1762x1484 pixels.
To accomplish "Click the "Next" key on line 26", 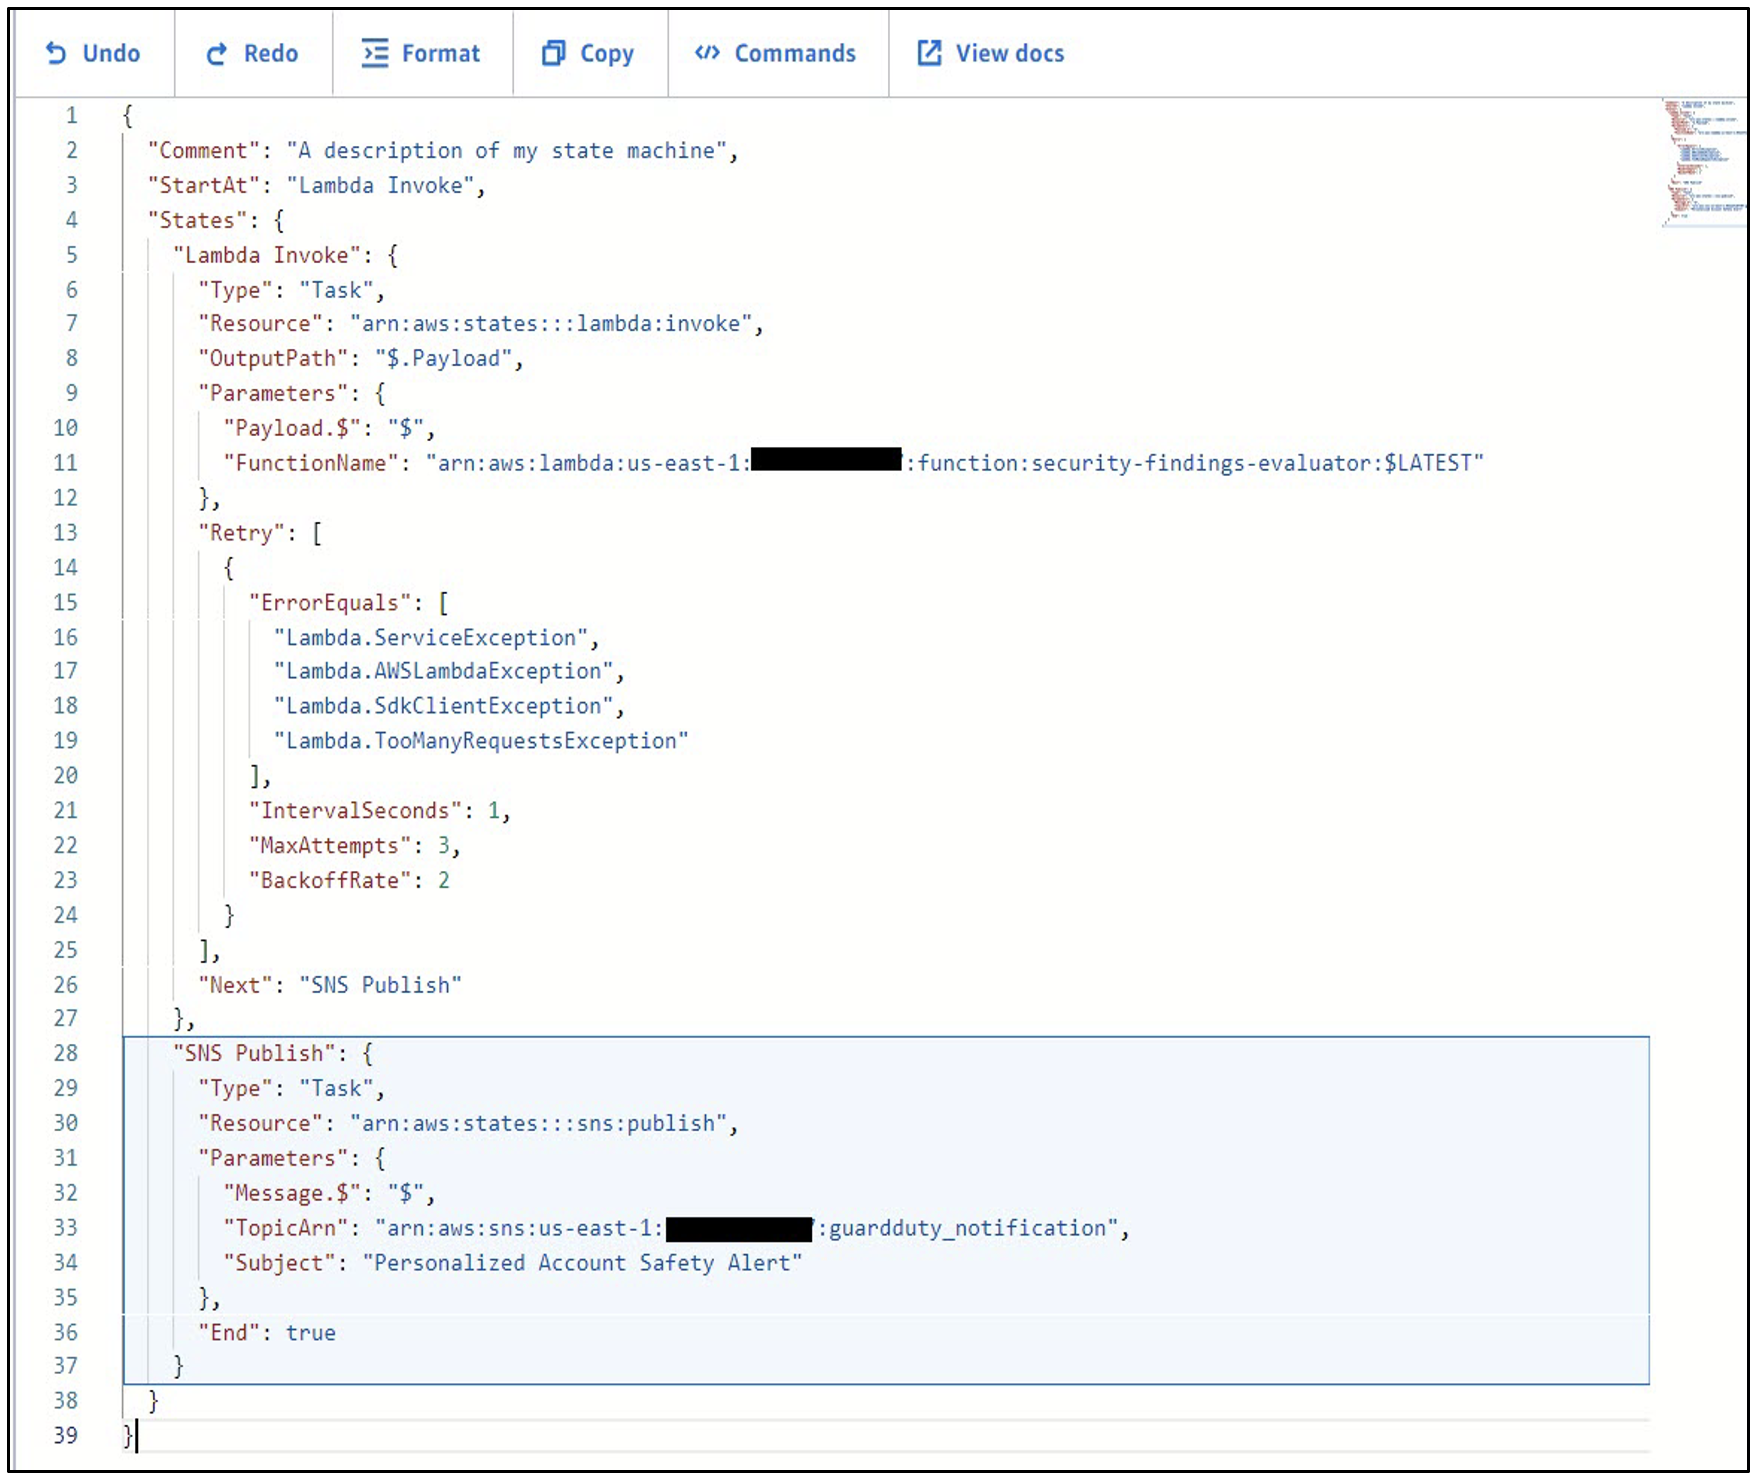I will (235, 985).
